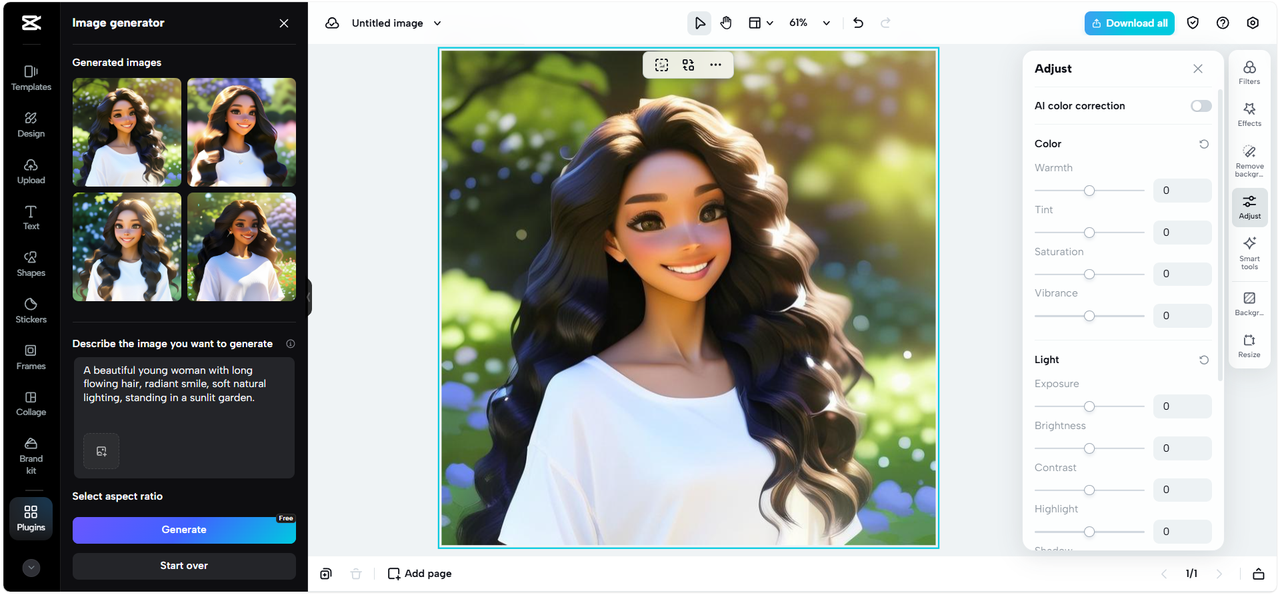Open the Smart tools panel

pyautogui.click(x=1249, y=252)
